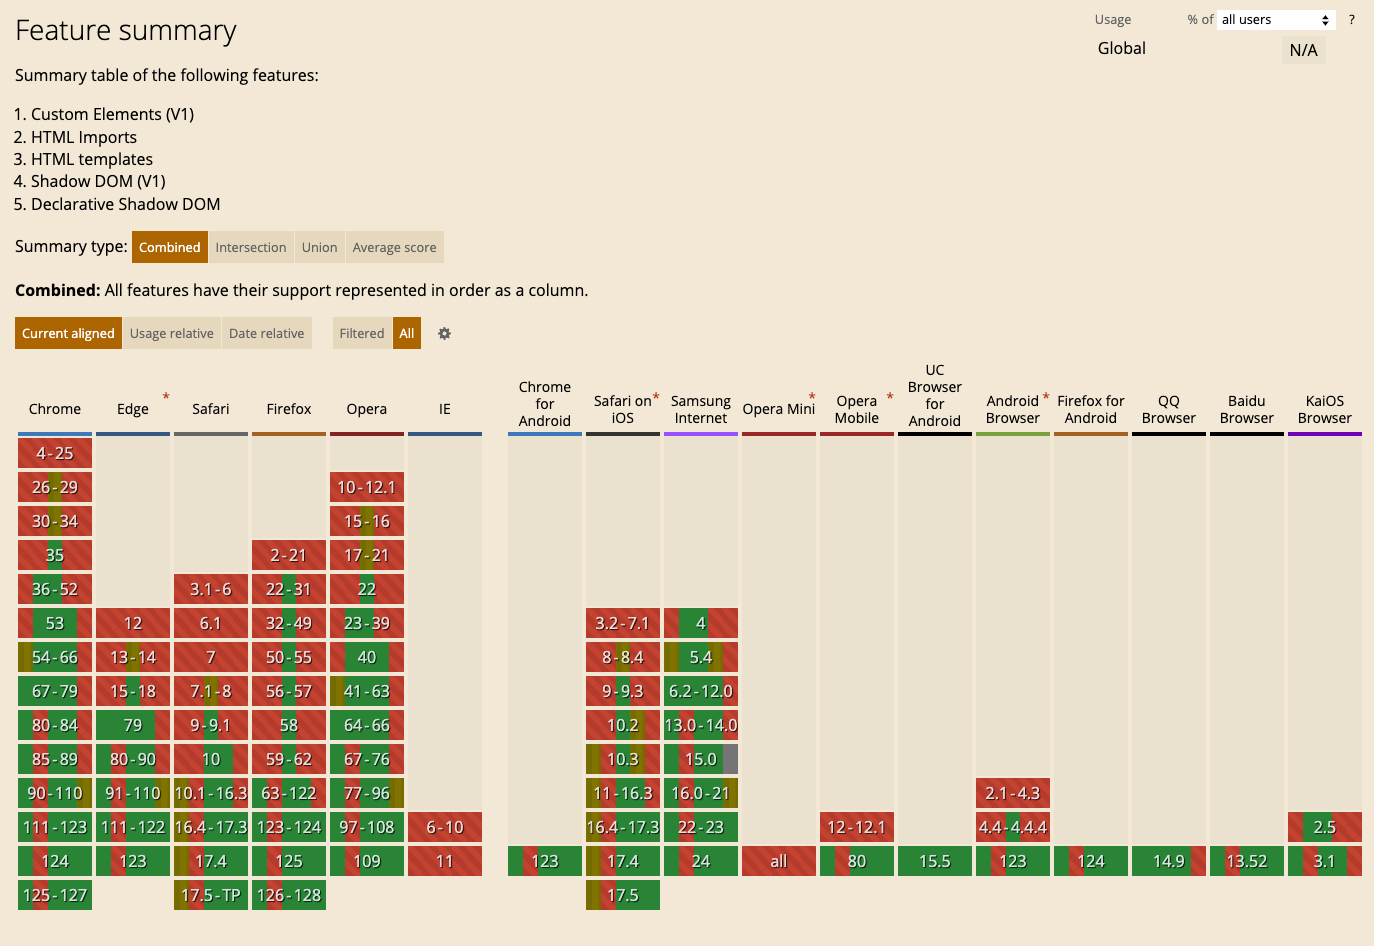Click the Chrome column header
This screenshot has width=1374, height=946.
(x=55, y=409)
